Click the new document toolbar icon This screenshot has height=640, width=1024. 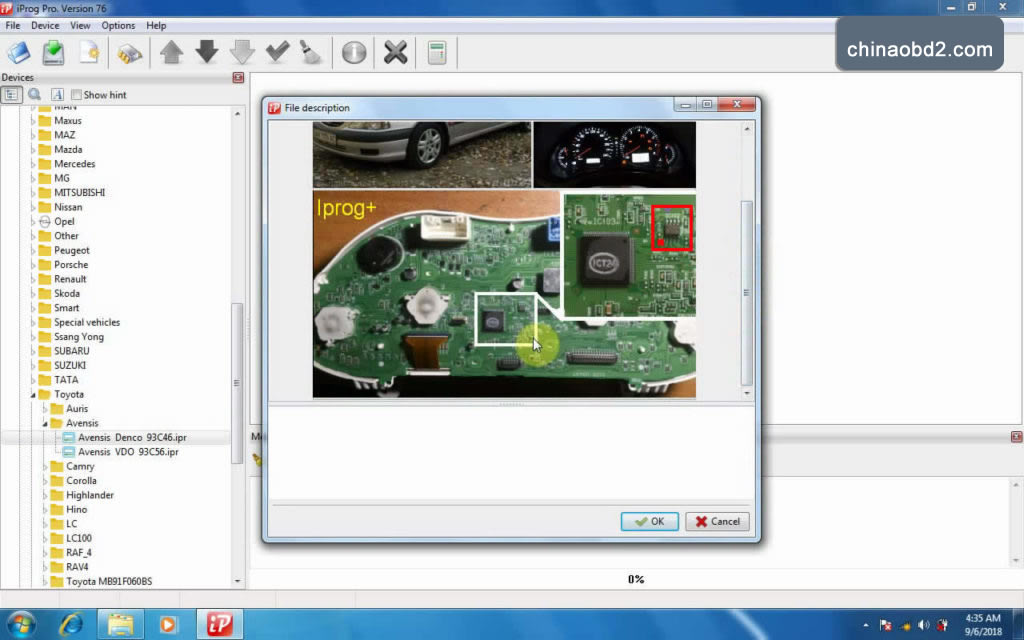coord(89,53)
